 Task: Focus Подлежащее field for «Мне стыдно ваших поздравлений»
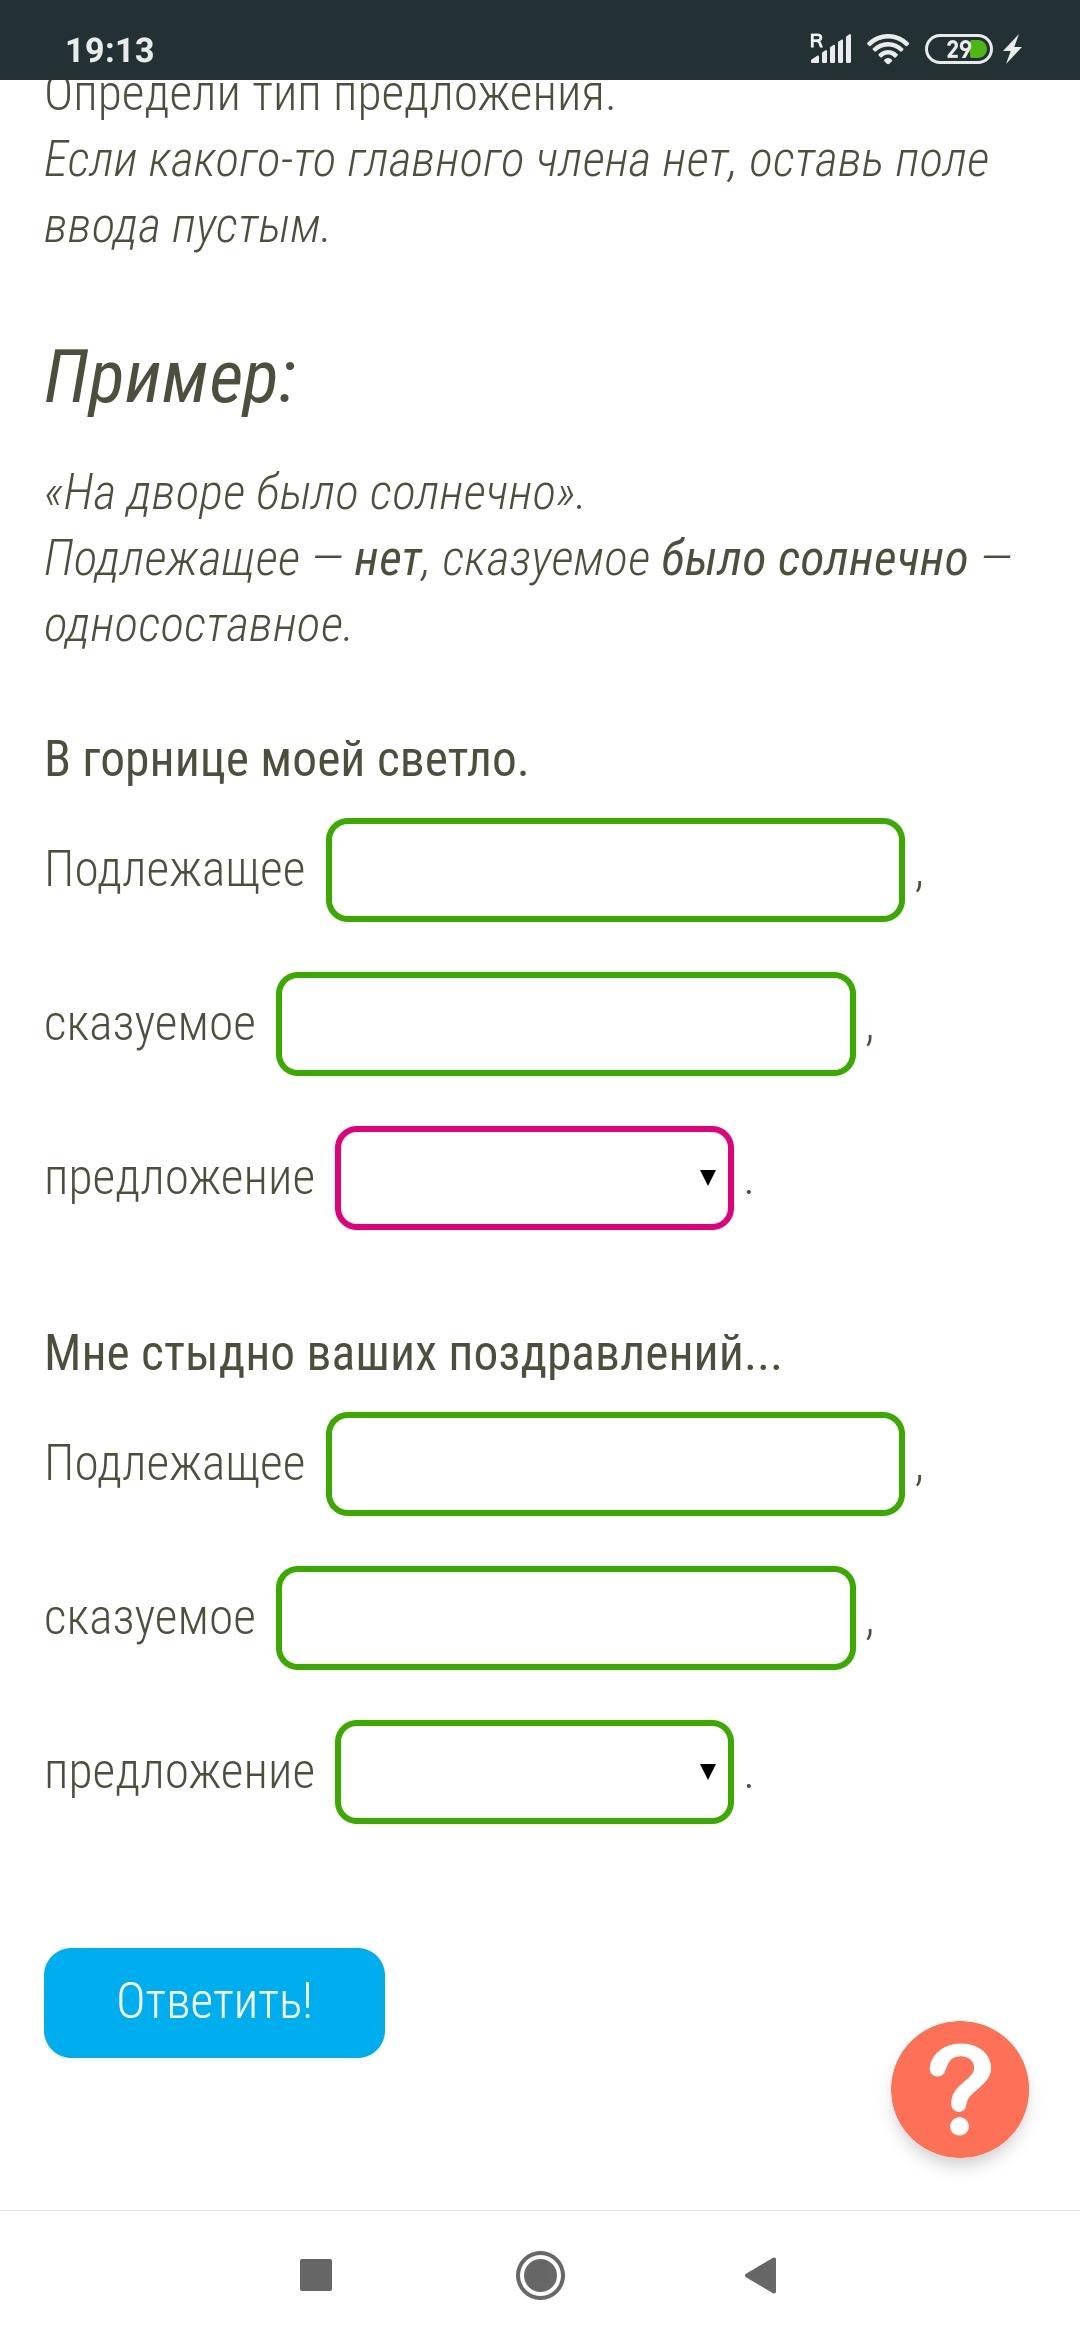[x=616, y=1464]
